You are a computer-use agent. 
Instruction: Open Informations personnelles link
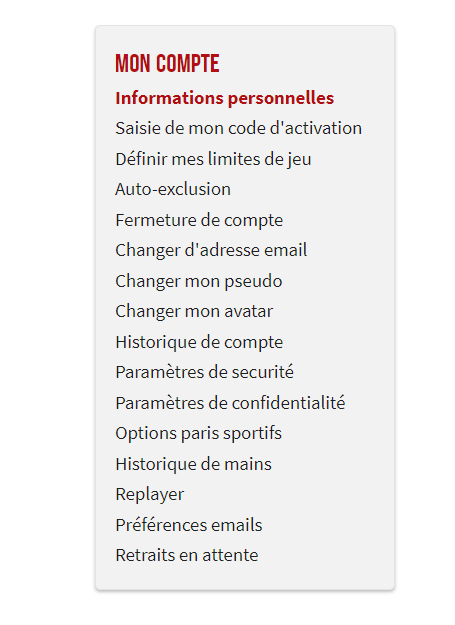pos(225,98)
